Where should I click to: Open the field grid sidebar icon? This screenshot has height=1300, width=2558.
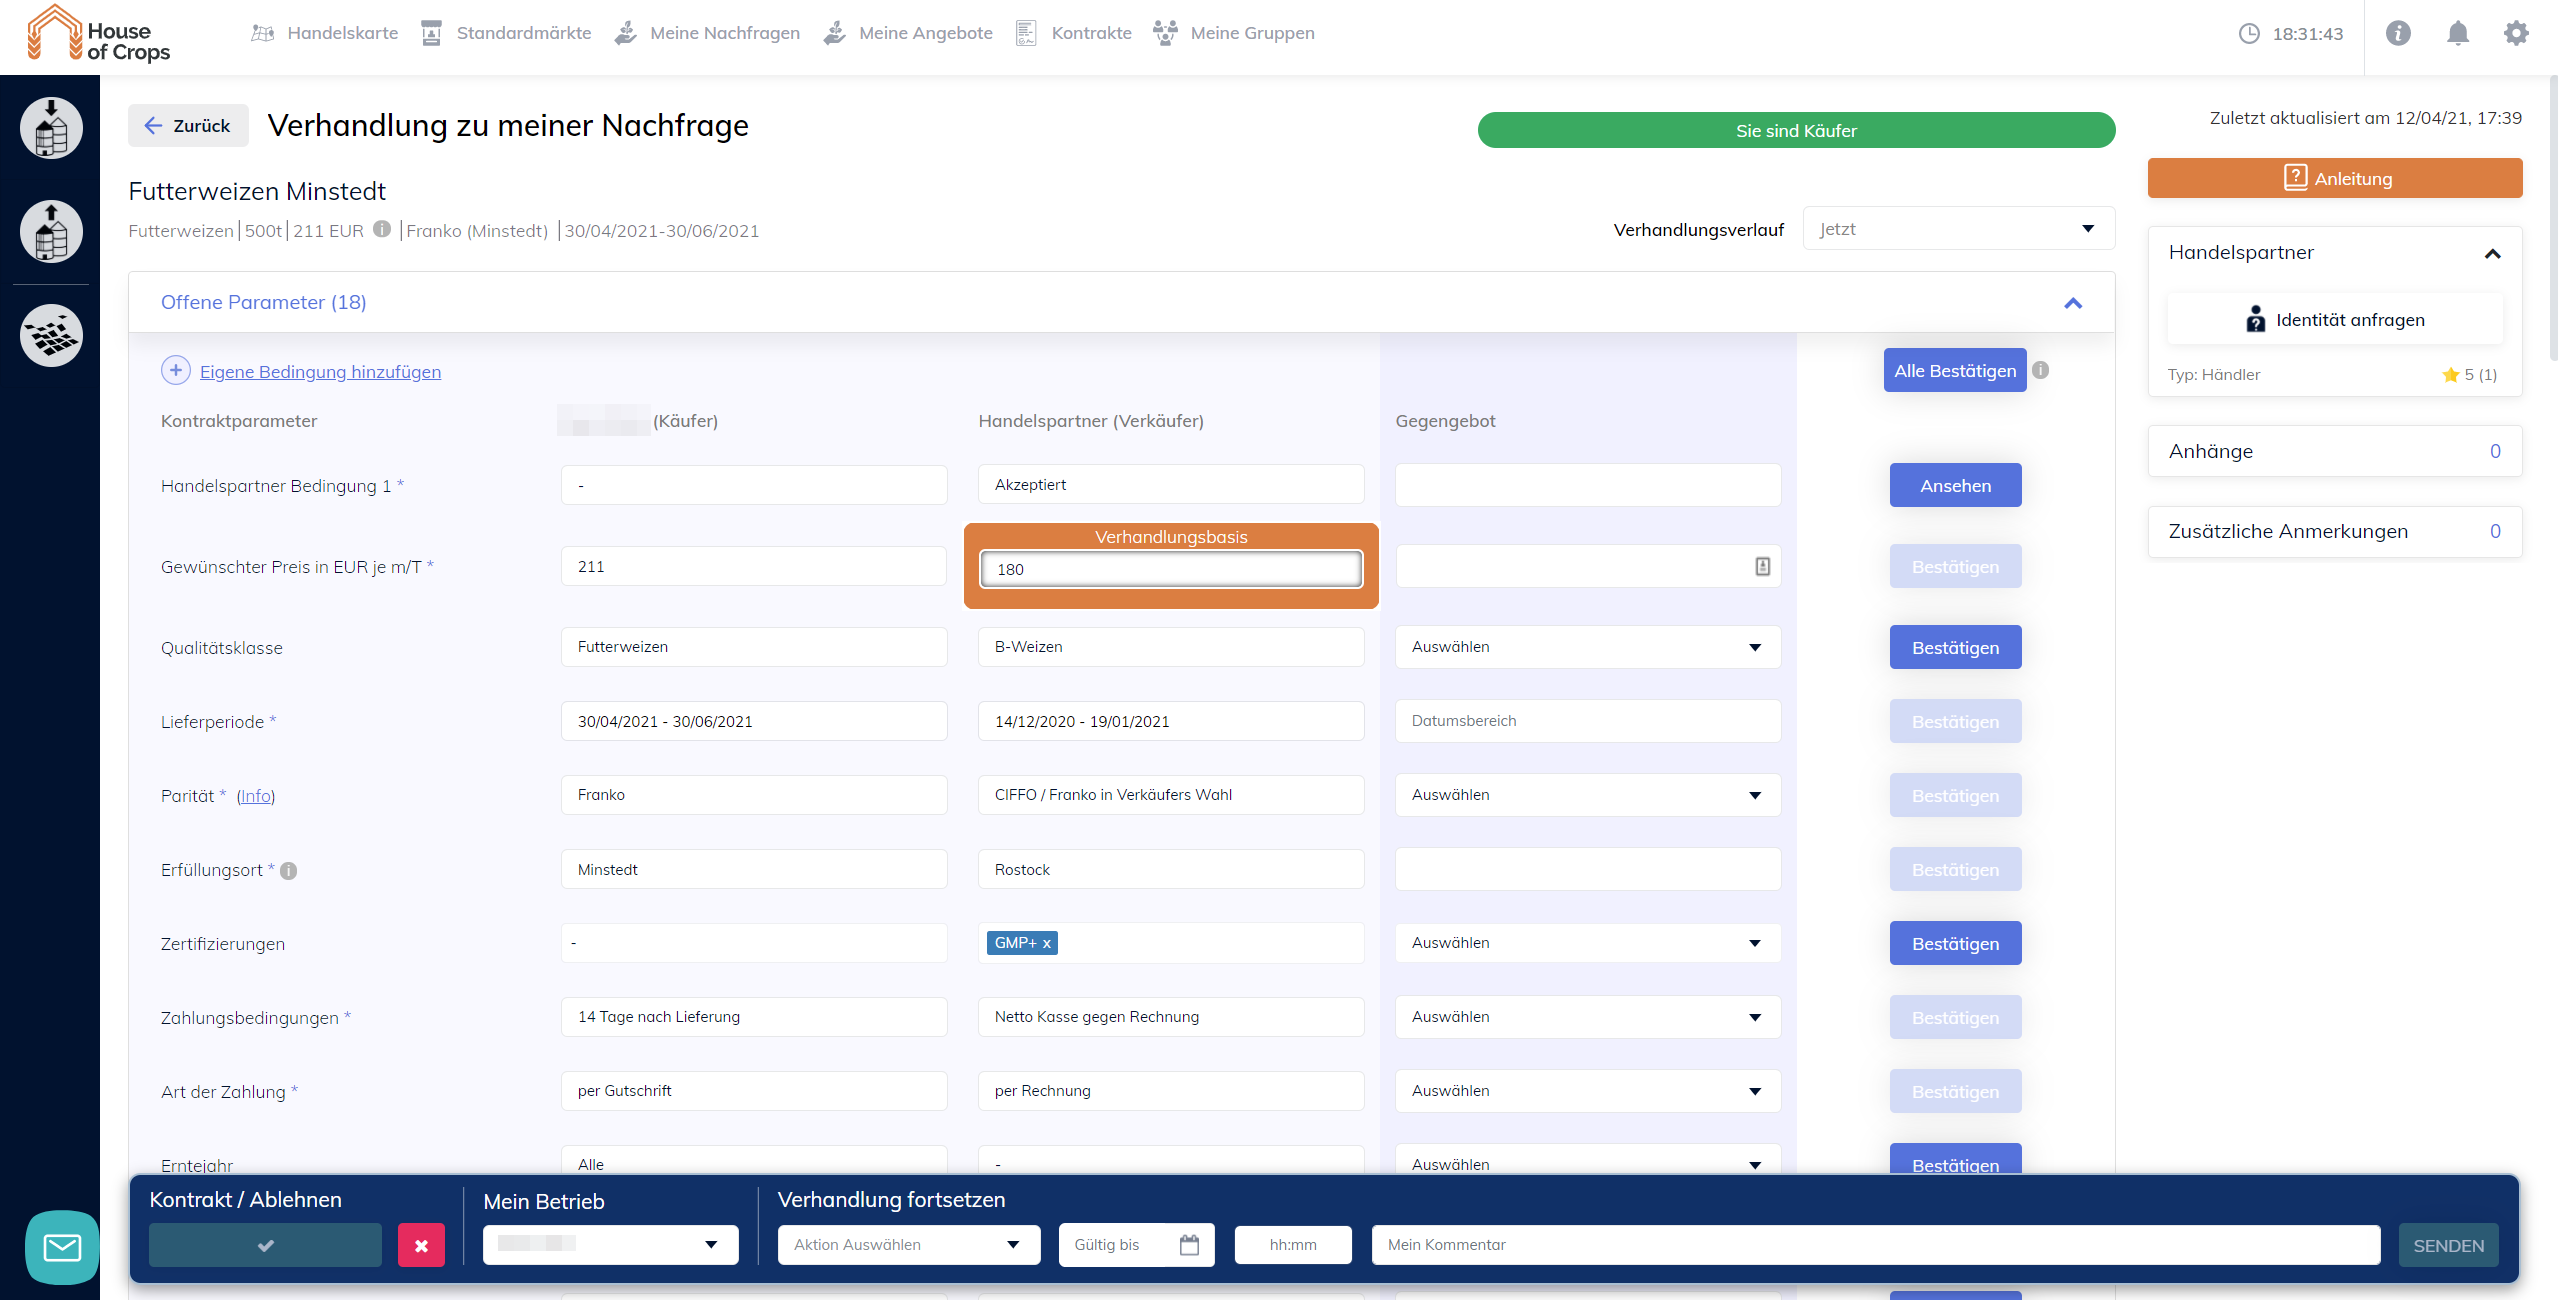(51, 335)
